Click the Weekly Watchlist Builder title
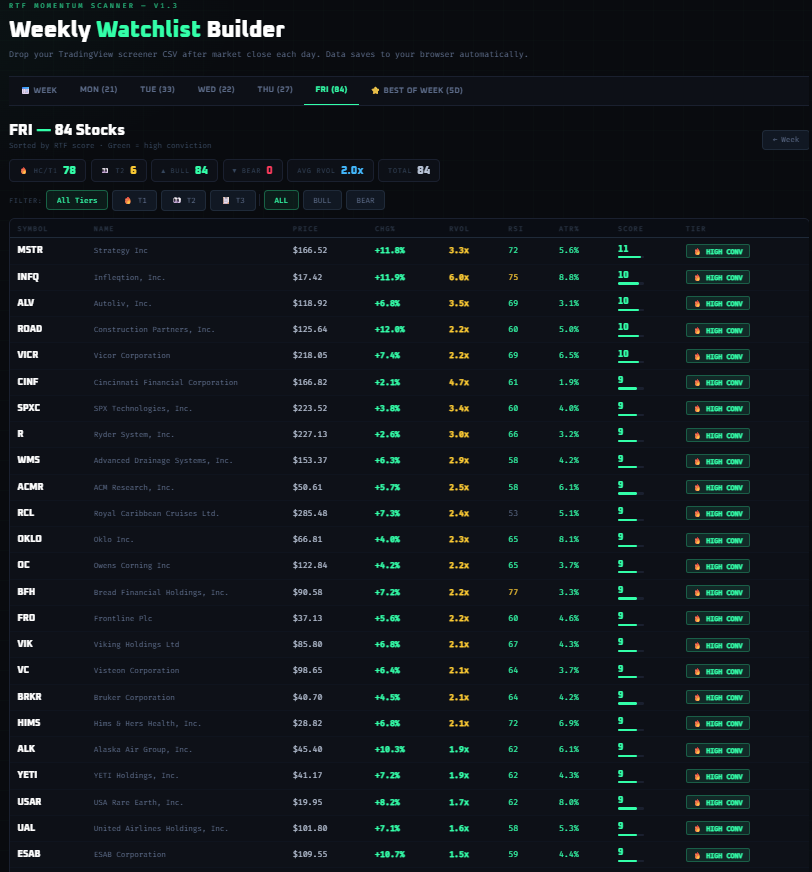This screenshot has height=872, width=812. click(x=147, y=29)
